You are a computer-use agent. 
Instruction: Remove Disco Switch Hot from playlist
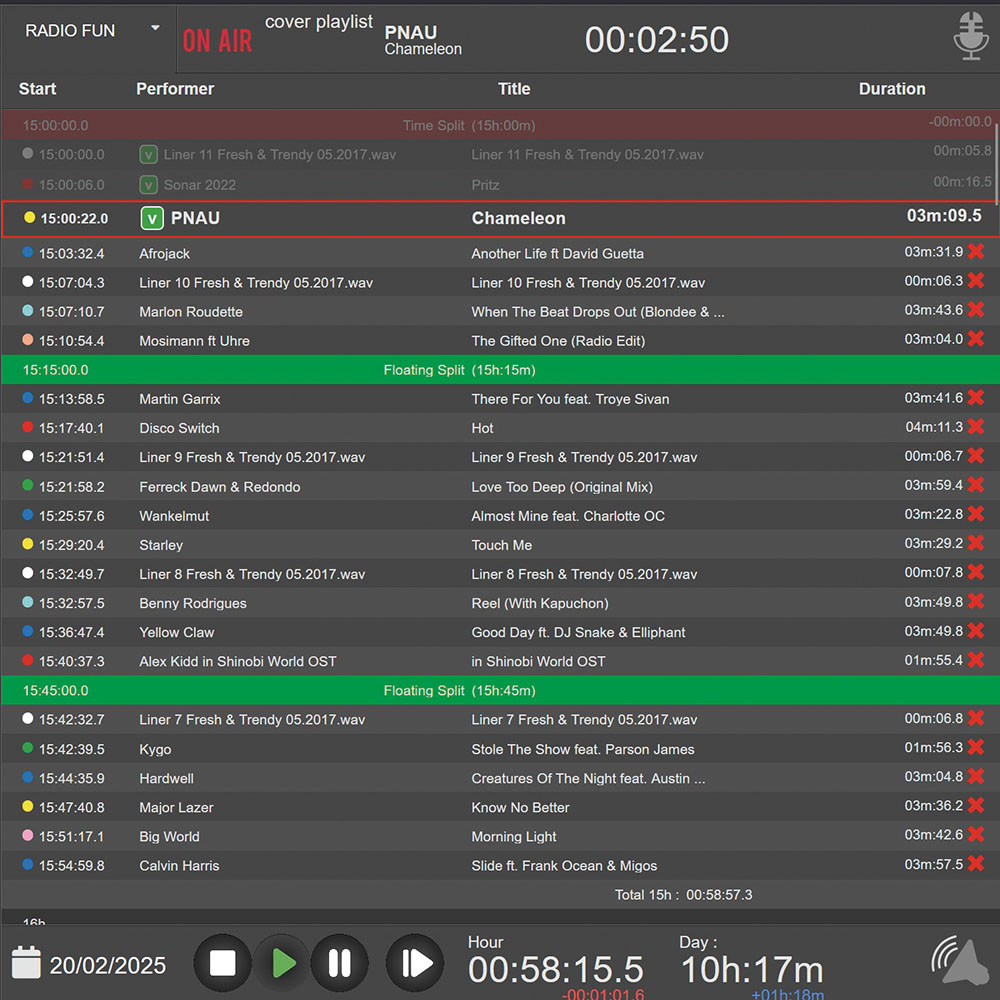click(976, 427)
